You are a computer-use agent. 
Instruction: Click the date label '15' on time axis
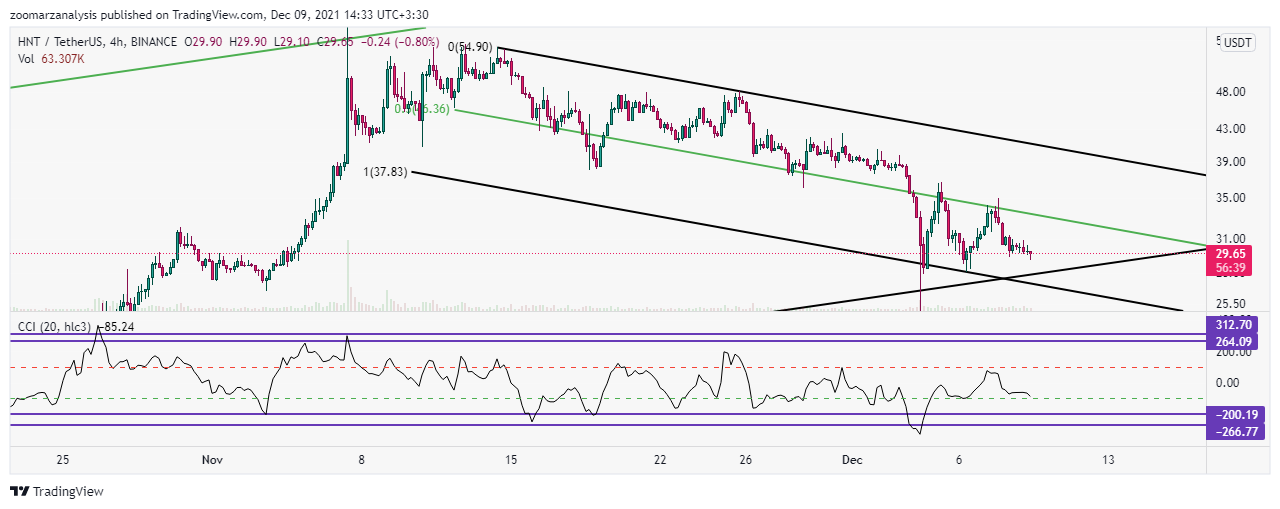click(511, 460)
